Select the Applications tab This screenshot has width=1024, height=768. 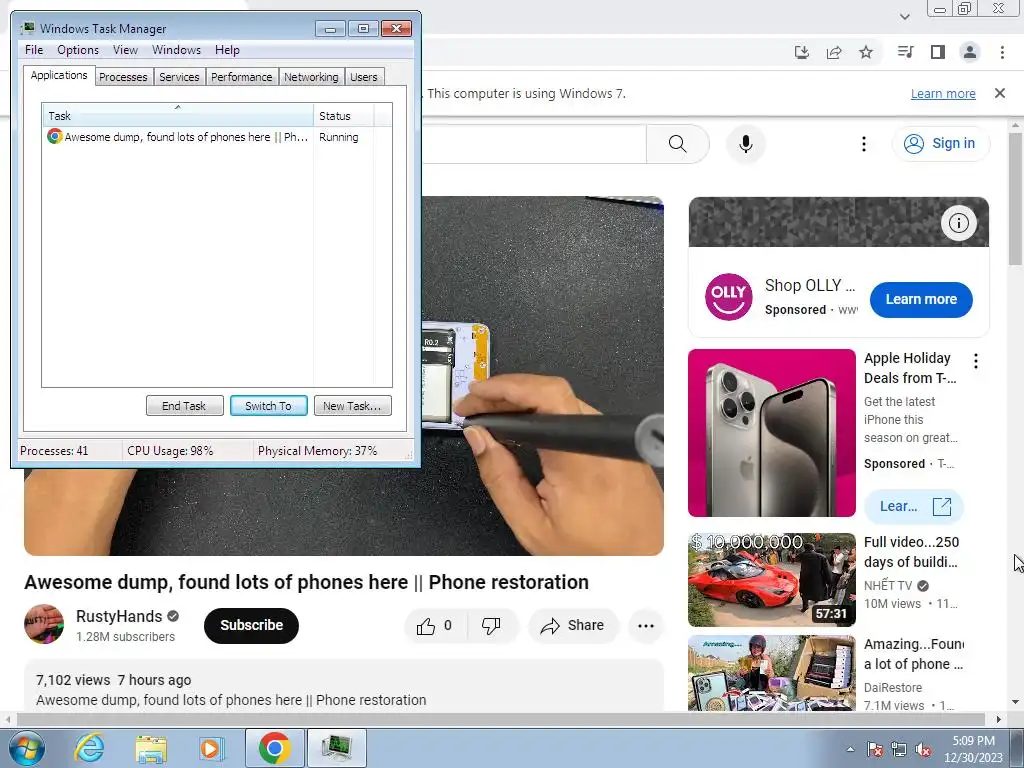pyautogui.click(x=59, y=75)
